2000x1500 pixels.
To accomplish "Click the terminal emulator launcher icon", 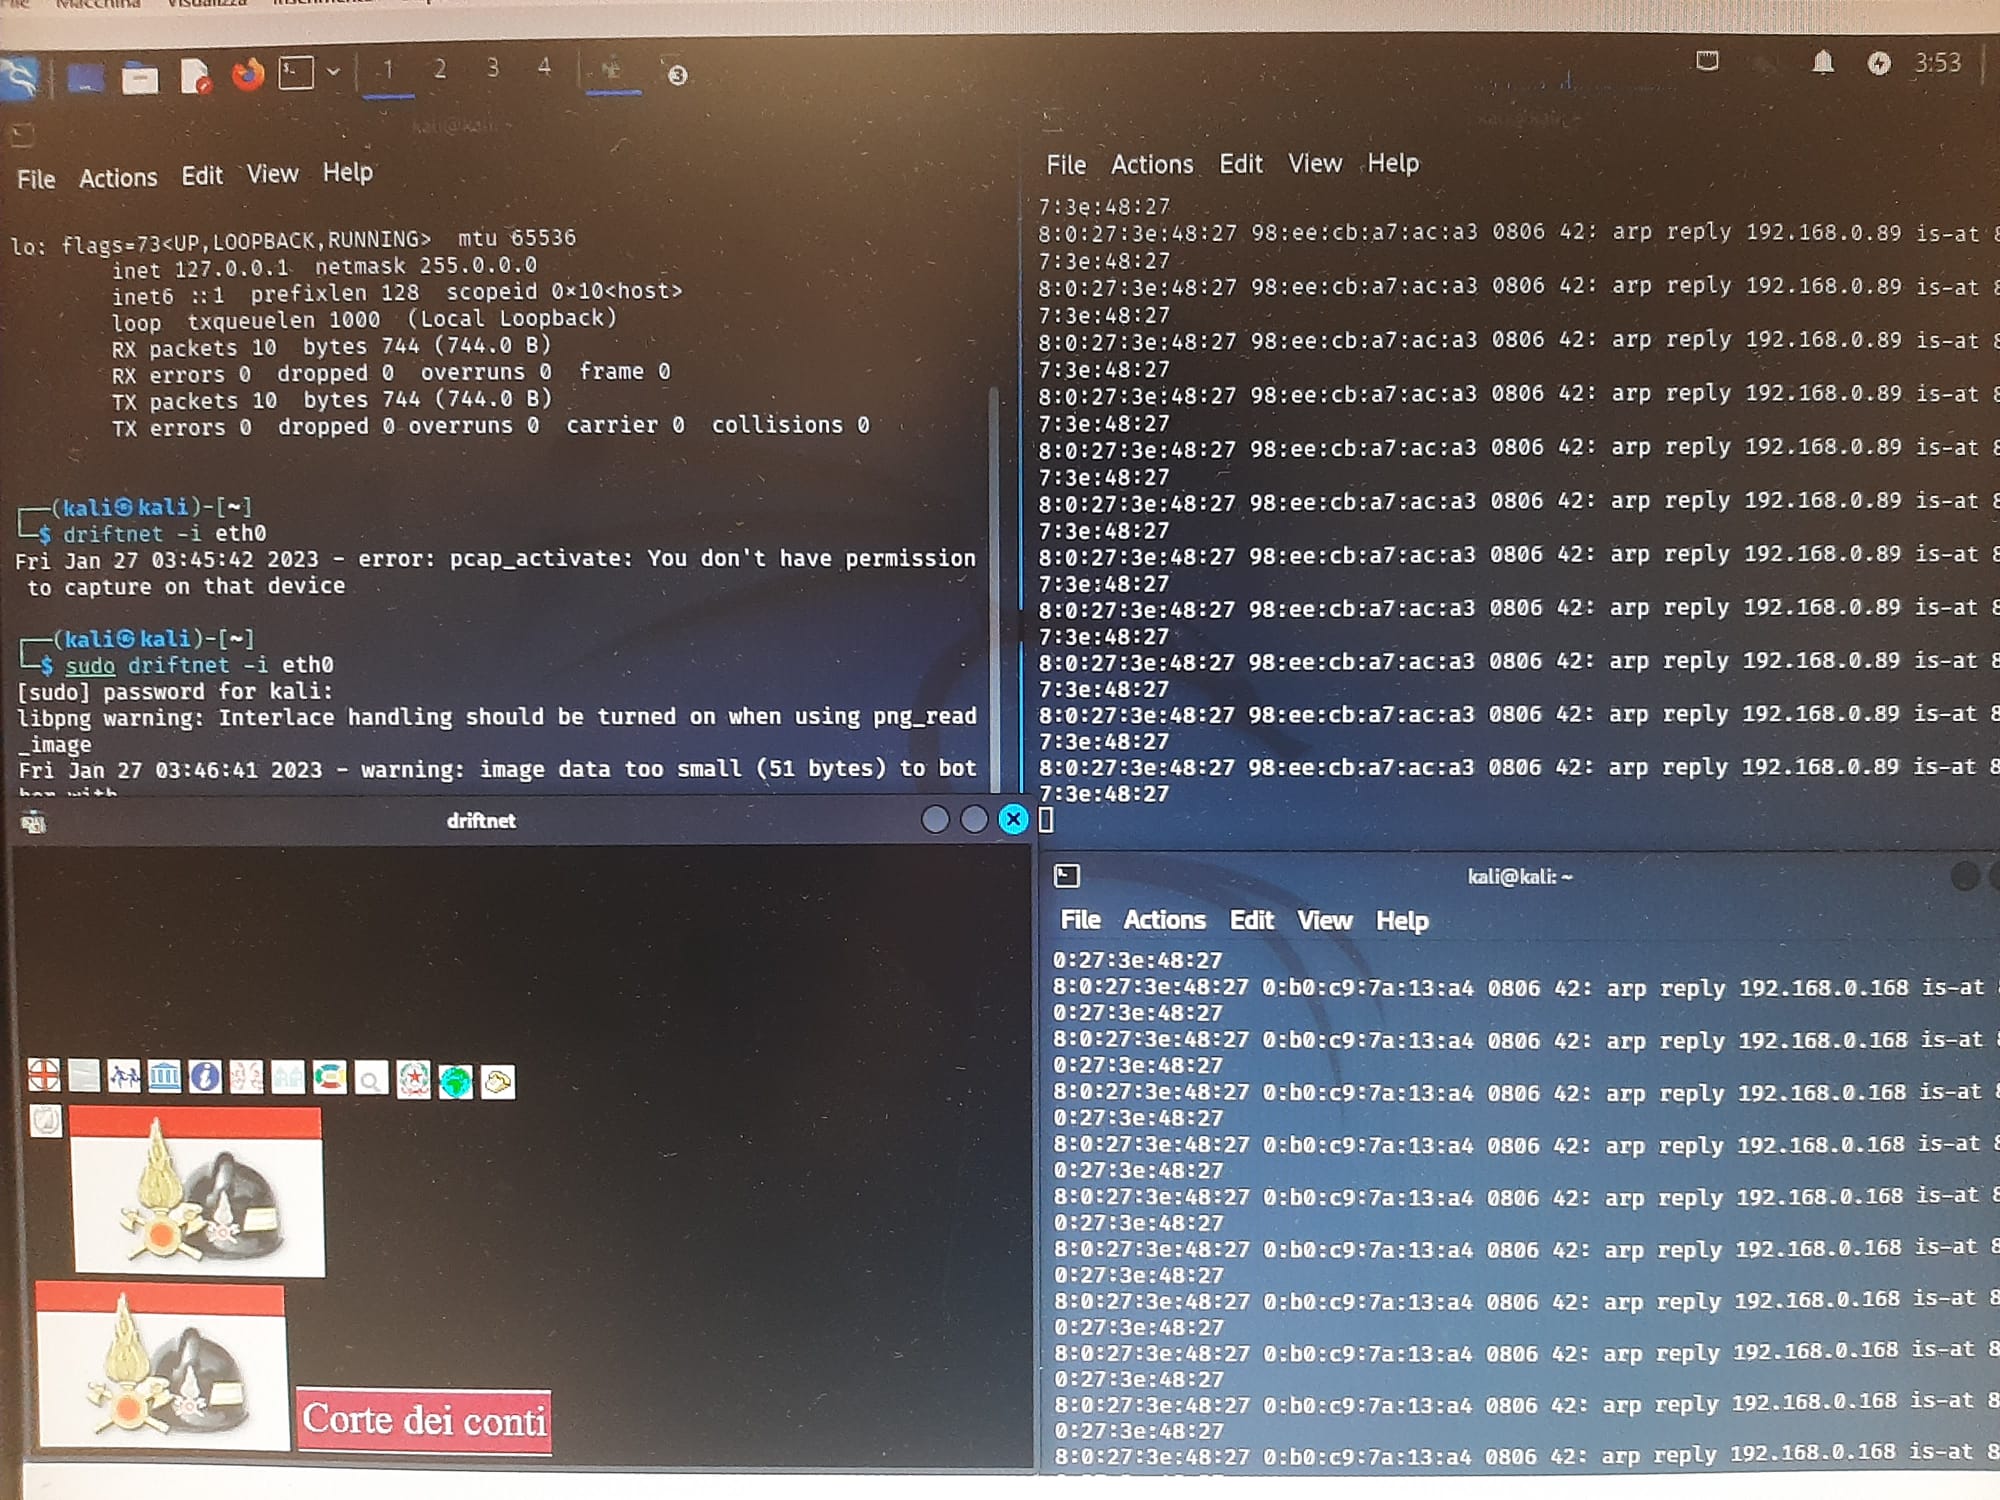I will coord(296,73).
